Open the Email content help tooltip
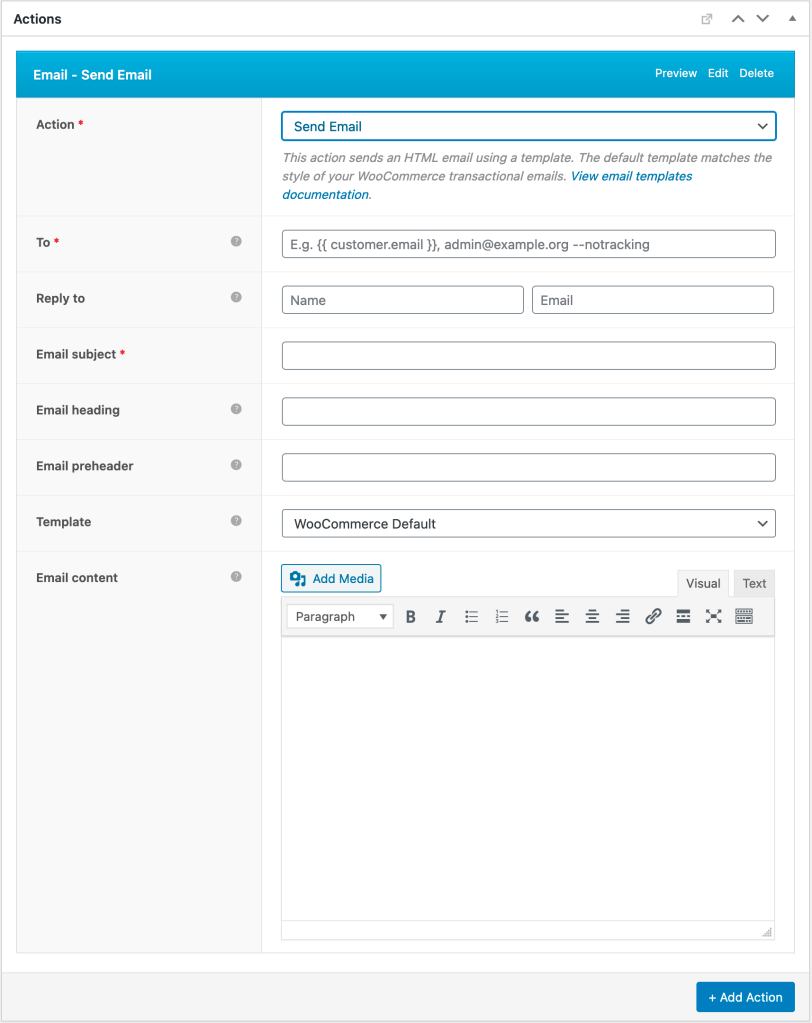812x1023 pixels. (236, 575)
